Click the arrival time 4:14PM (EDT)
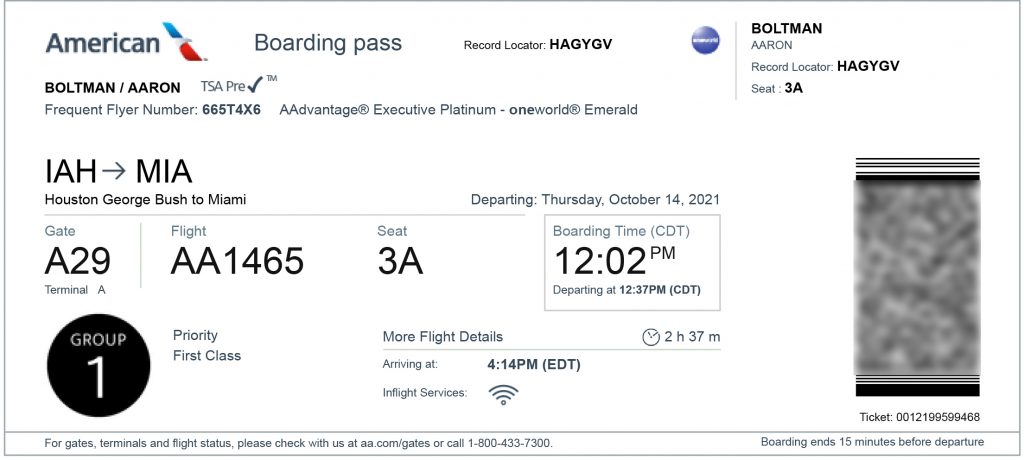Screen dimensions: 1024x460 (534, 365)
